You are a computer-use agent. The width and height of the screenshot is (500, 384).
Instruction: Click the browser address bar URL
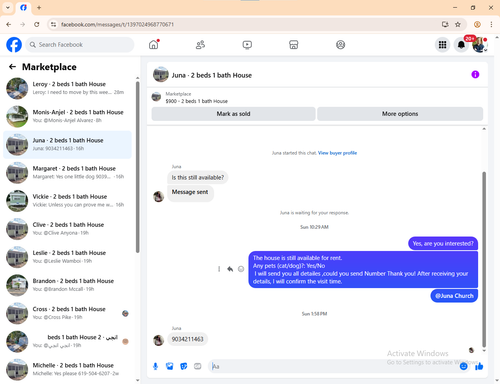point(117,24)
